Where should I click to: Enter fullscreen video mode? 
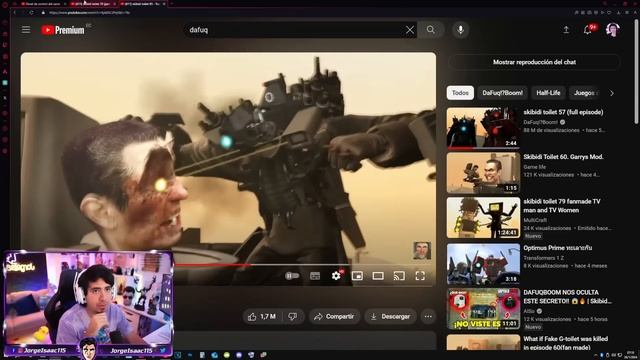420,276
